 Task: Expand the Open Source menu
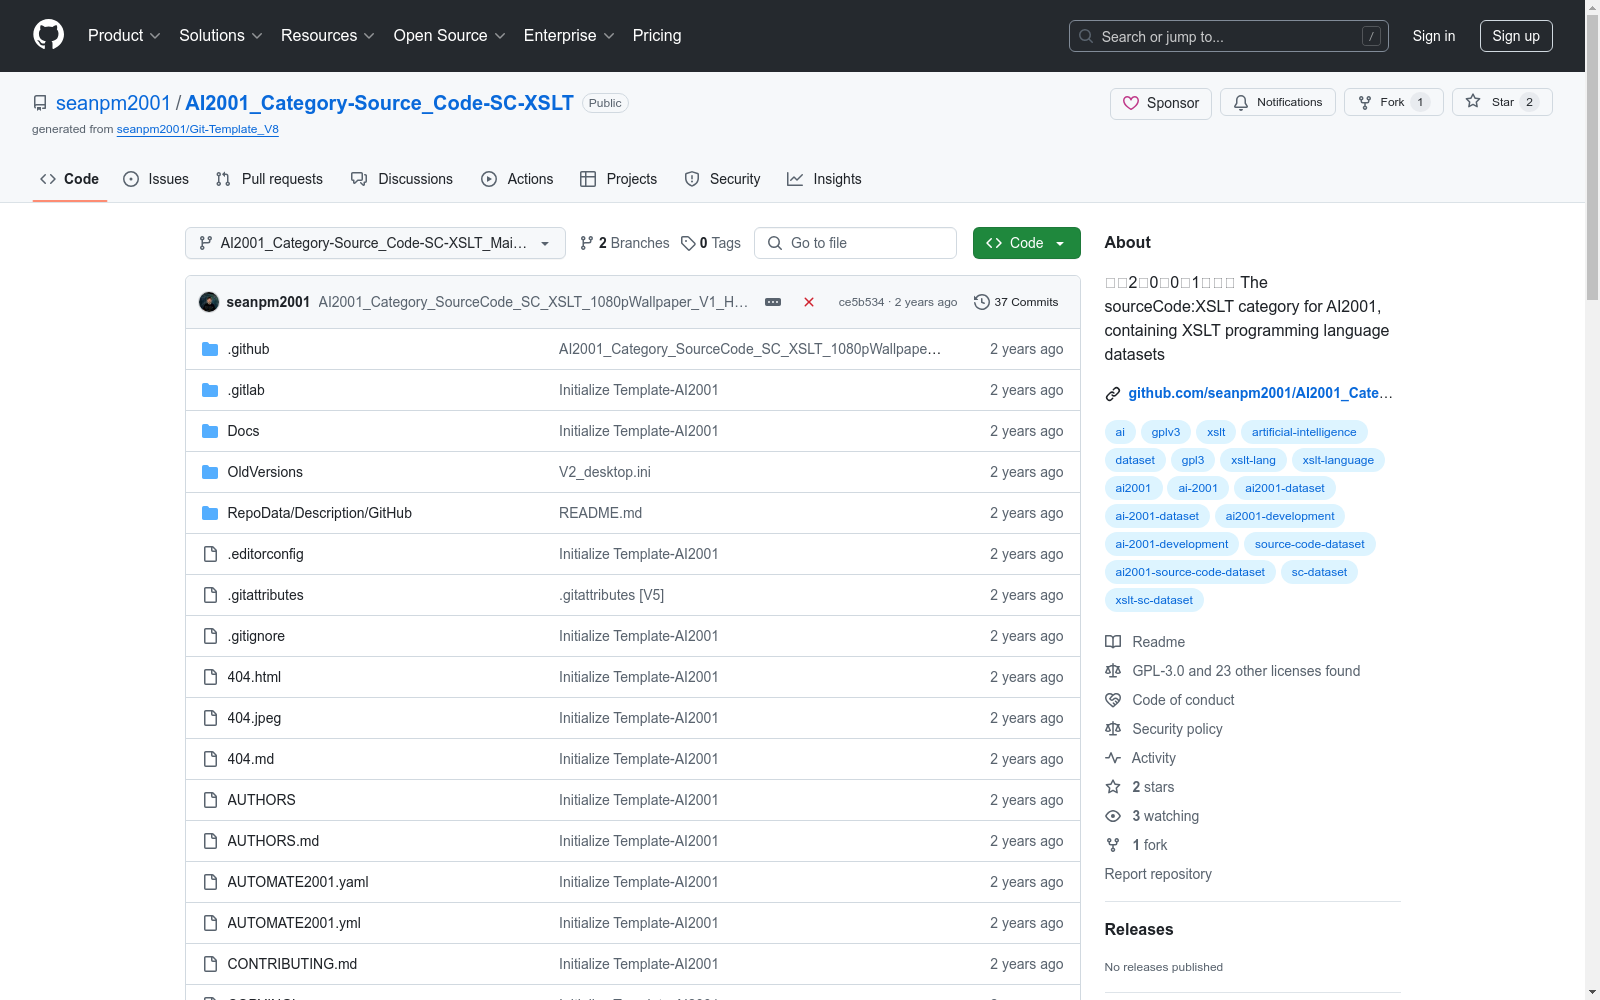(450, 36)
